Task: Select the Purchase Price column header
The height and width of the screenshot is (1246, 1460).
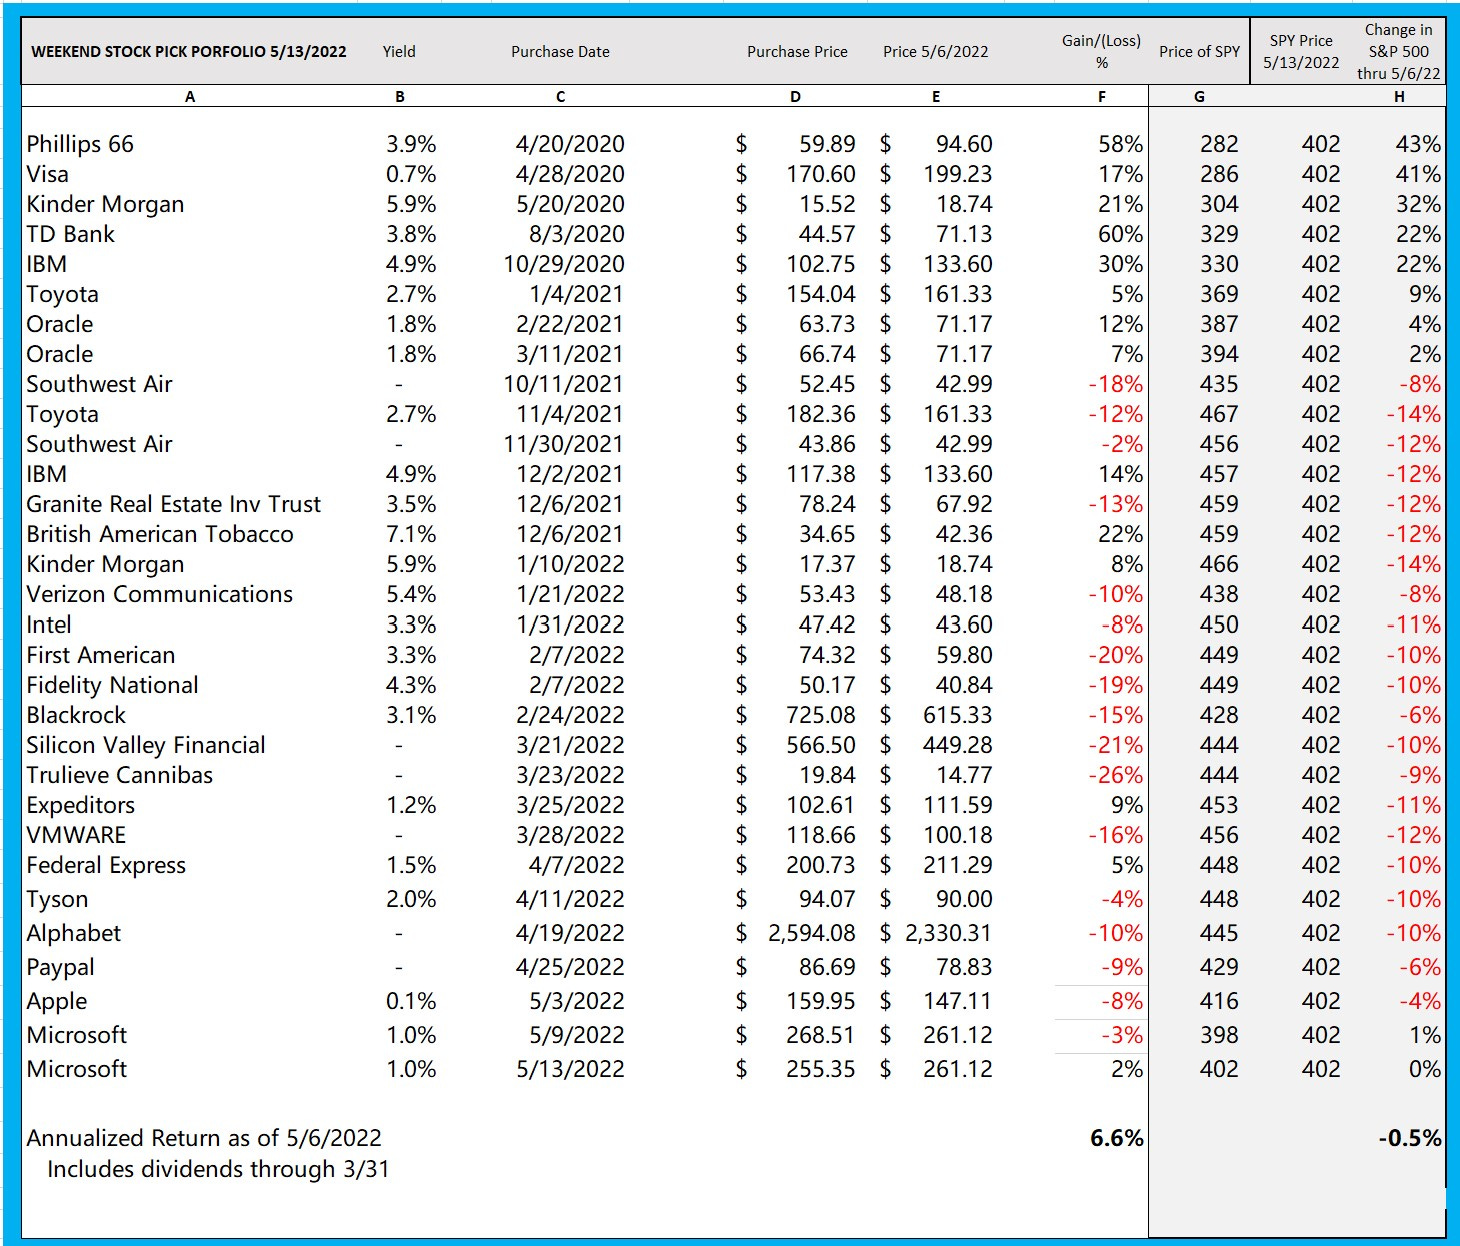Action: pyautogui.click(x=797, y=52)
